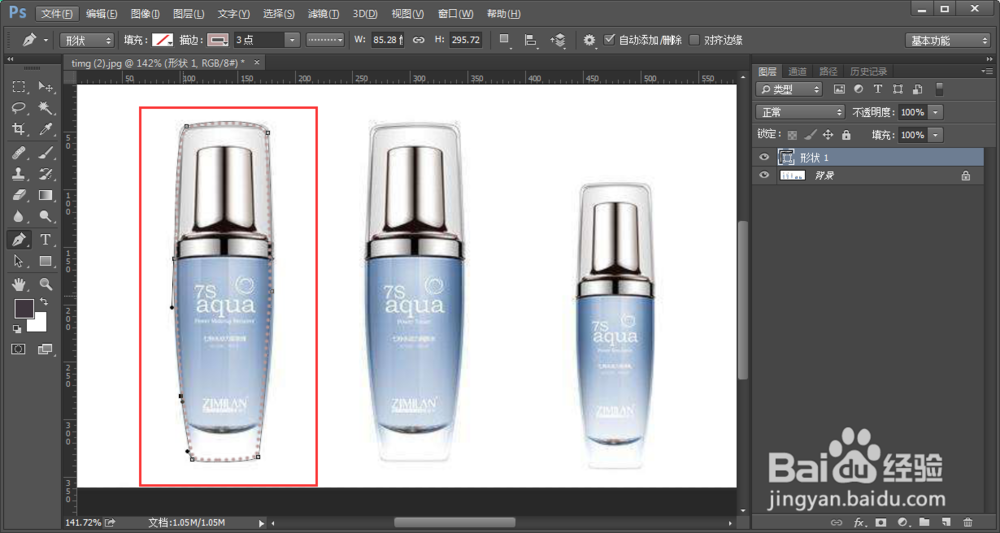Hide the 形状 1 layer
Screen dimensions: 1000x533
[x=764, y=157]
